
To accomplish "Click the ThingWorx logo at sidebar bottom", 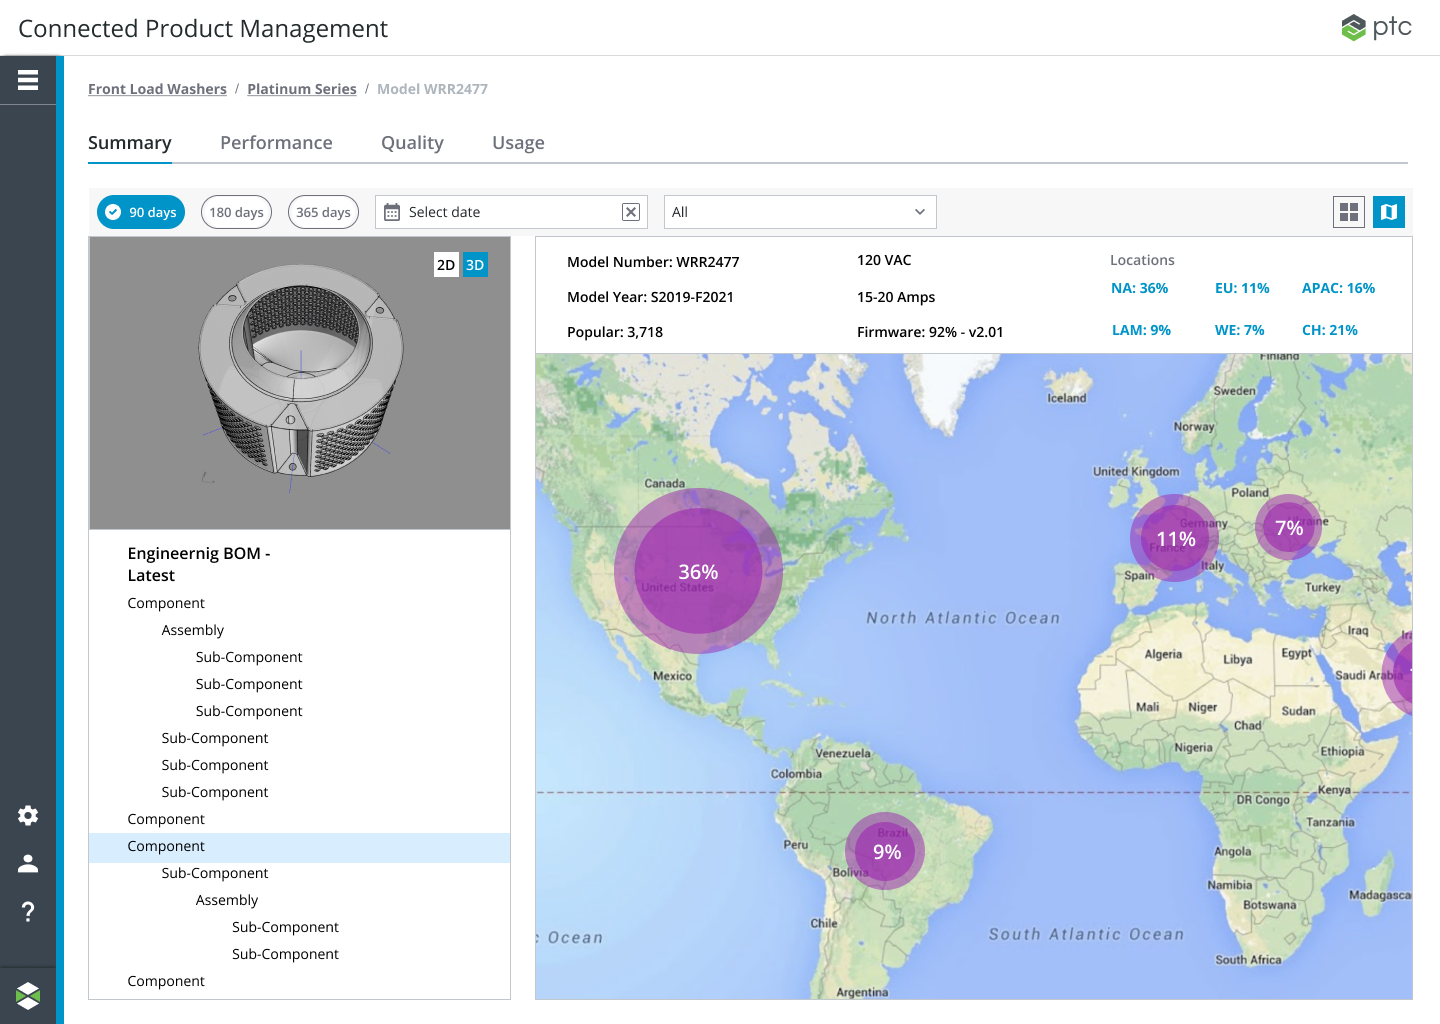I will coord(28,995).
